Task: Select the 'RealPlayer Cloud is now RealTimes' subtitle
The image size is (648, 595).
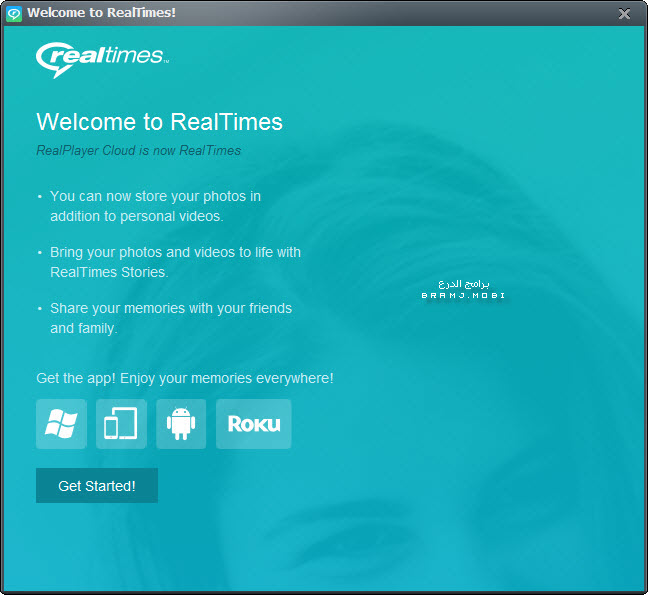Action: pyautogui.click(x=138, y=150)
